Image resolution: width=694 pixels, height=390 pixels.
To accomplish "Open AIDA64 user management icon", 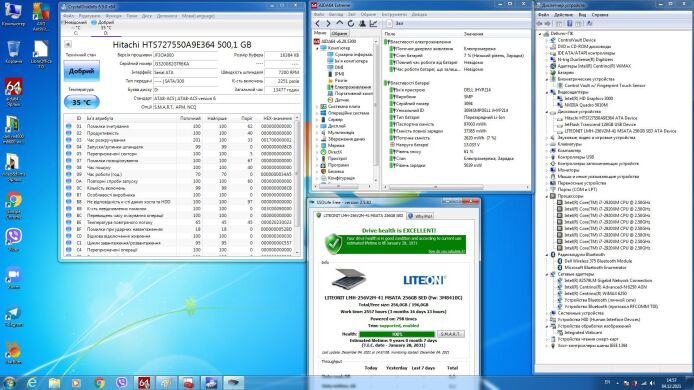I will click(362, 23).
